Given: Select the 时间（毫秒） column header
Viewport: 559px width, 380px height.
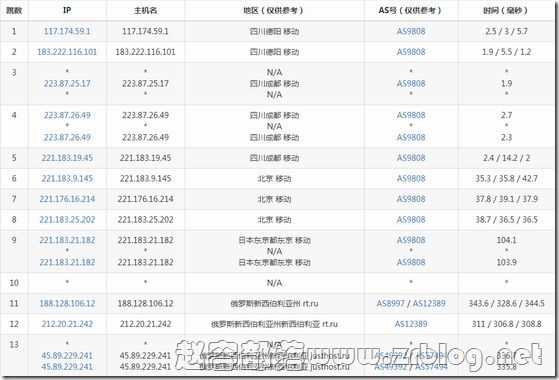Looking at the screenshot, I should 506,10.
